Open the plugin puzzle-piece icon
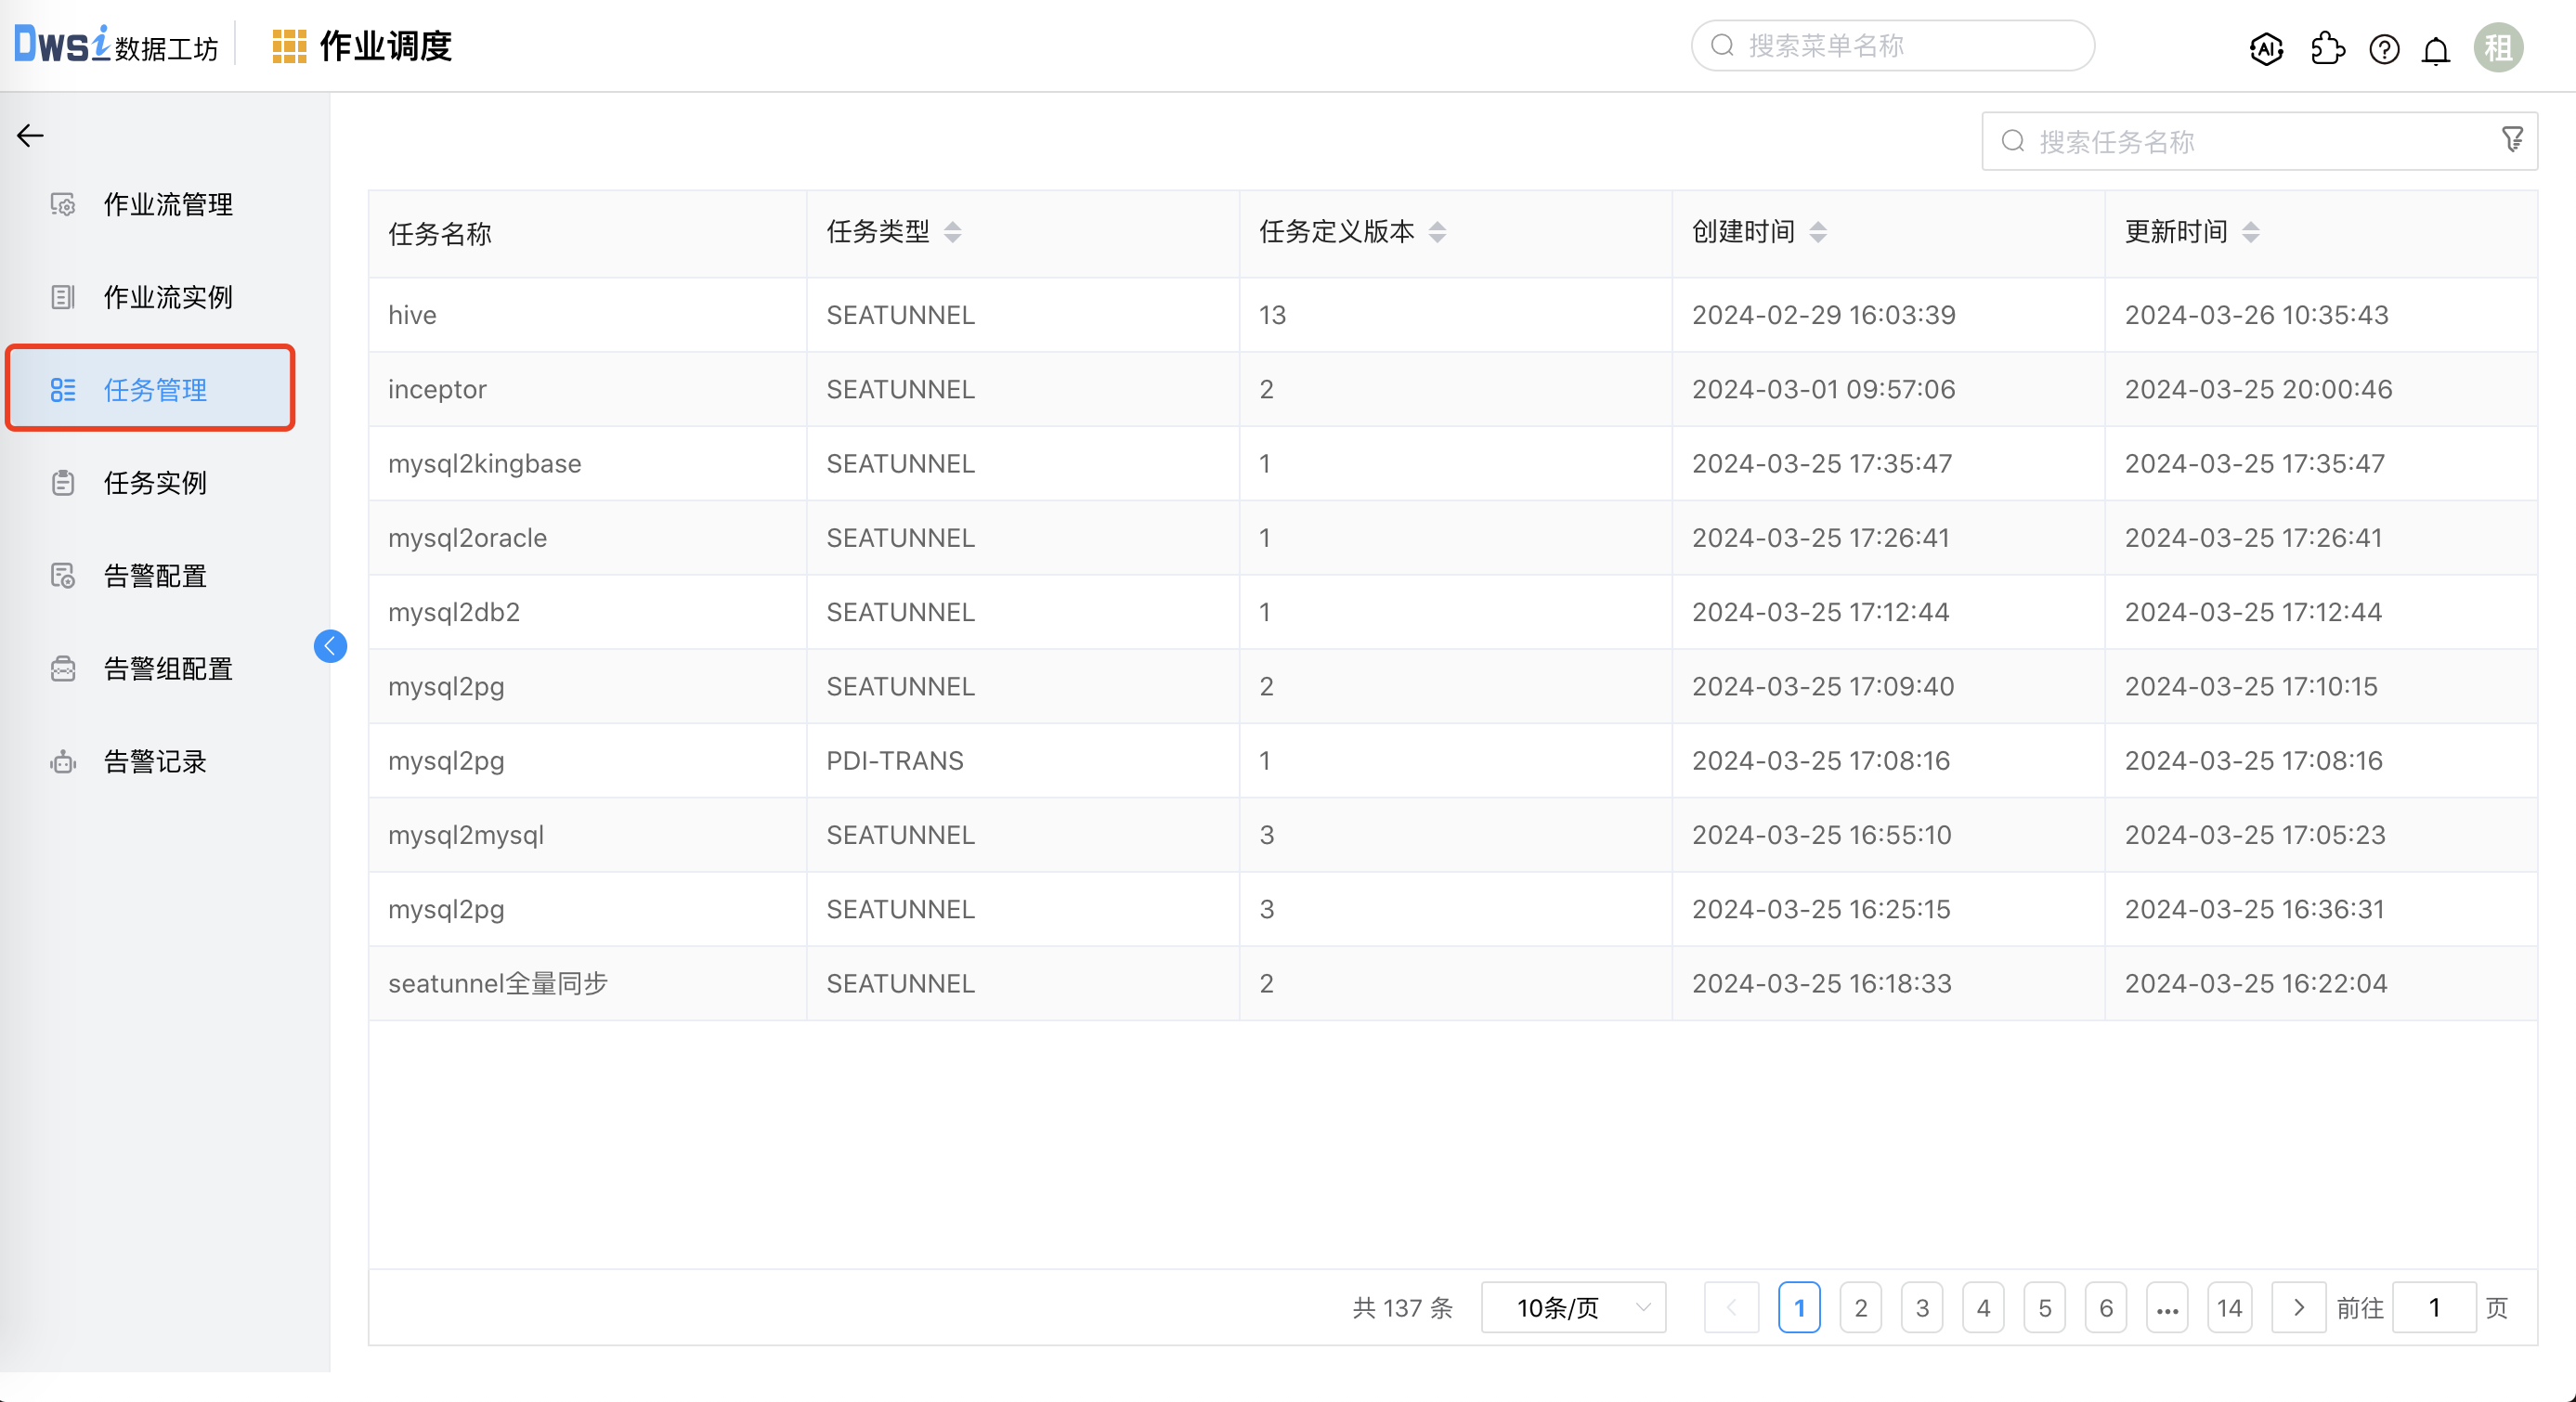The image size is (2576, 1402). point(2328,48)
